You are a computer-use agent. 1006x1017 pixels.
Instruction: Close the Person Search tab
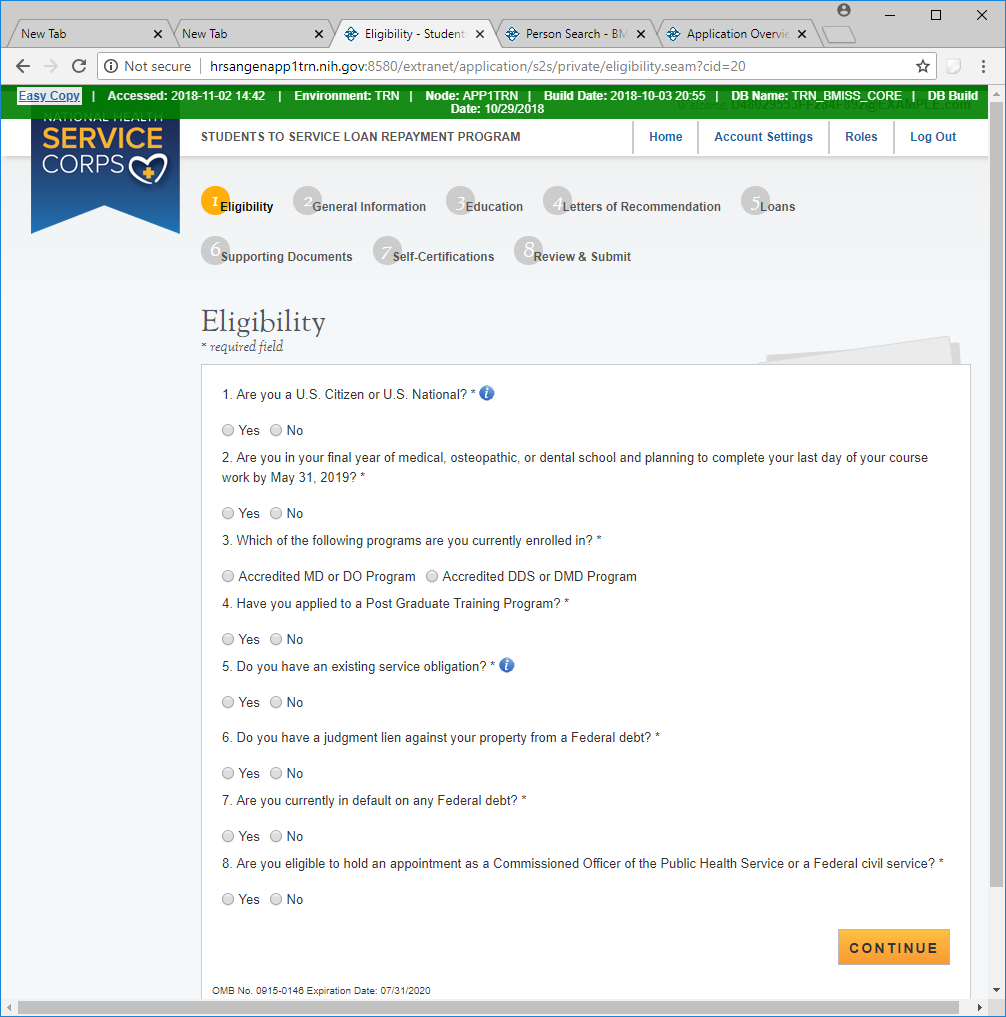click(x=641, y=34)
